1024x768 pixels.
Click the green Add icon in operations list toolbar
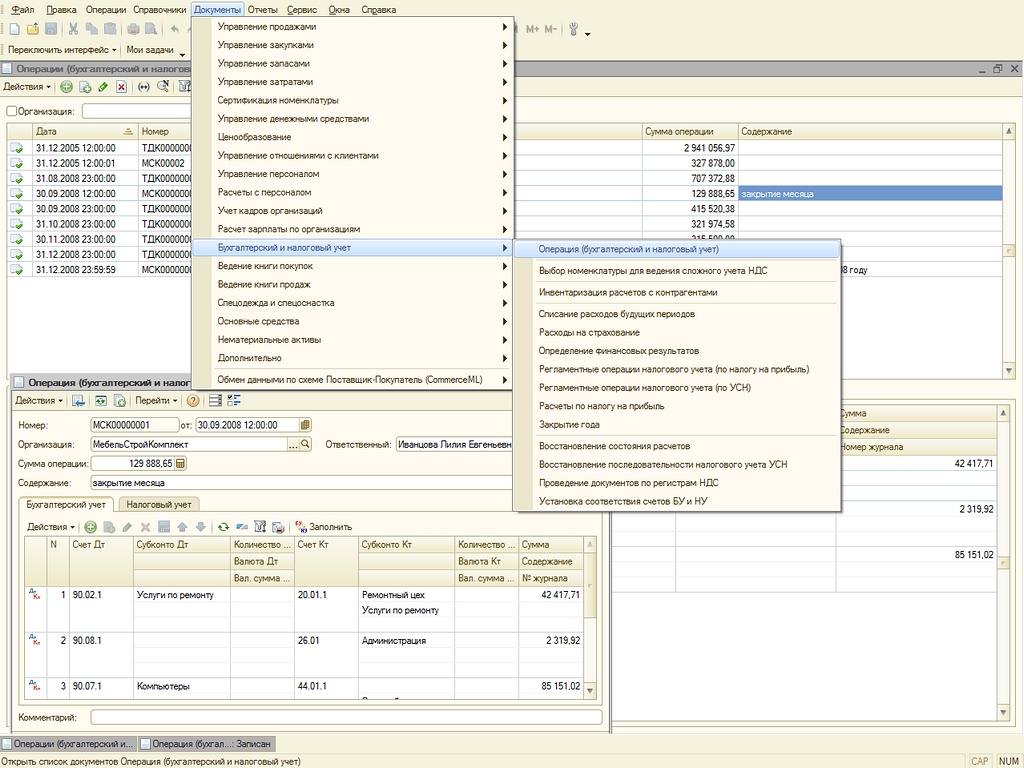pos(66,87)
